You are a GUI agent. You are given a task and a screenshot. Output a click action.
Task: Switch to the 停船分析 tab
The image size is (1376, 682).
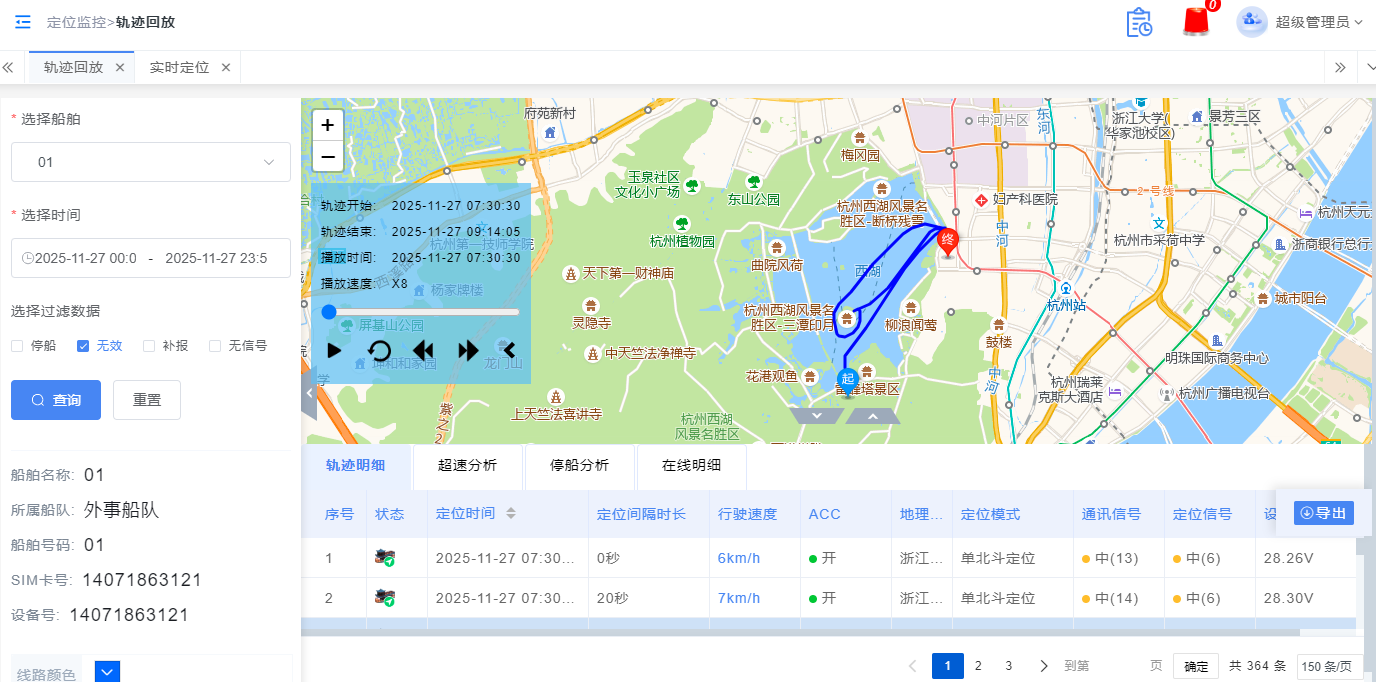pyautogui.click(x=580, y=465)
